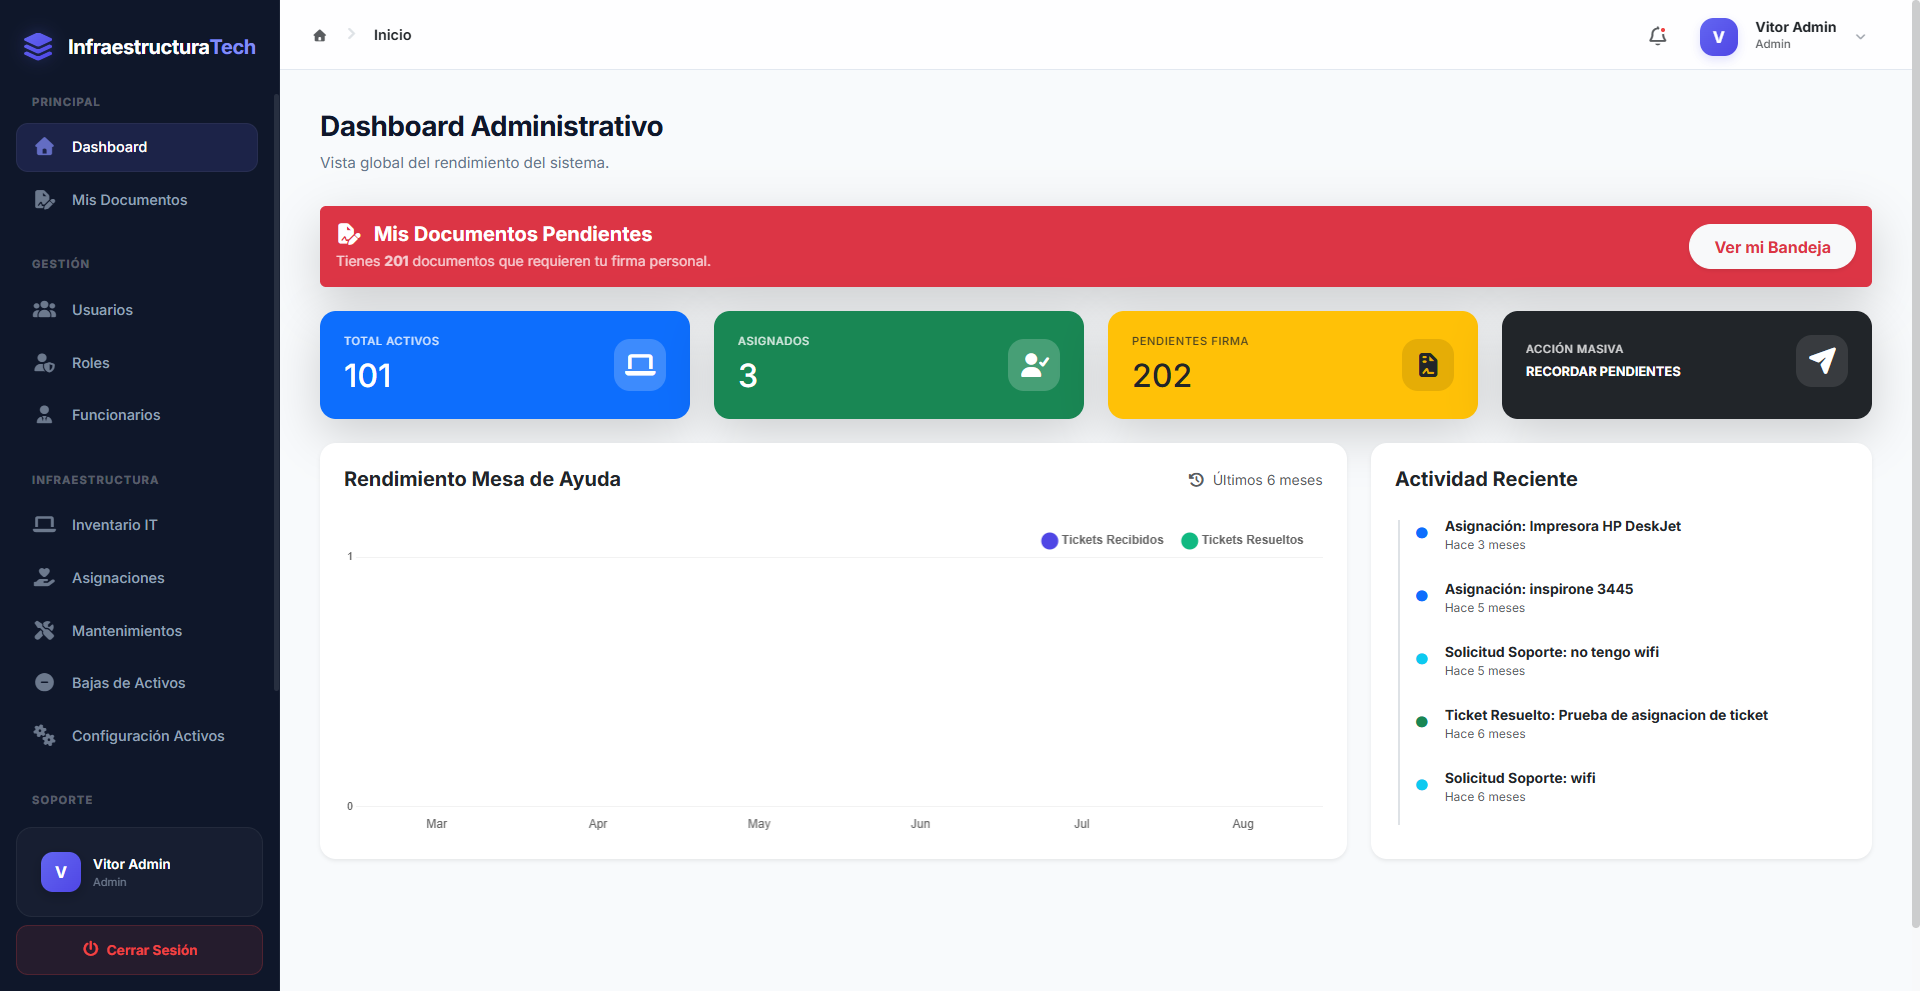Click the Bajas de Activos minus-circle icon
This screenshot has height=991, width=1920.
pos(44,683)
